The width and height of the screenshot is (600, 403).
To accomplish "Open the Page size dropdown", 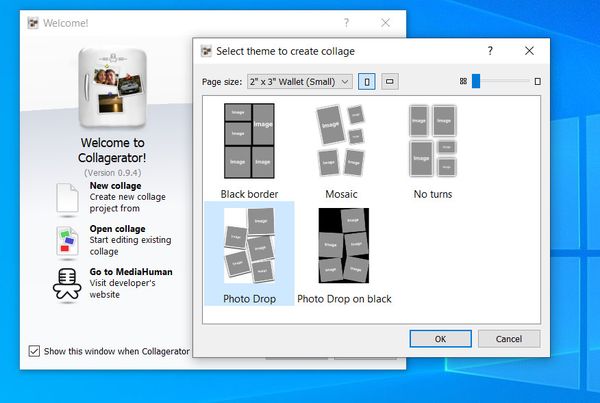I will [300, 82].
